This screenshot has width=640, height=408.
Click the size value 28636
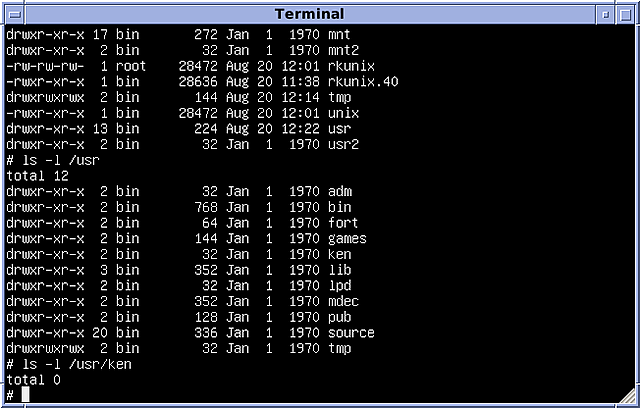point(198,82)
